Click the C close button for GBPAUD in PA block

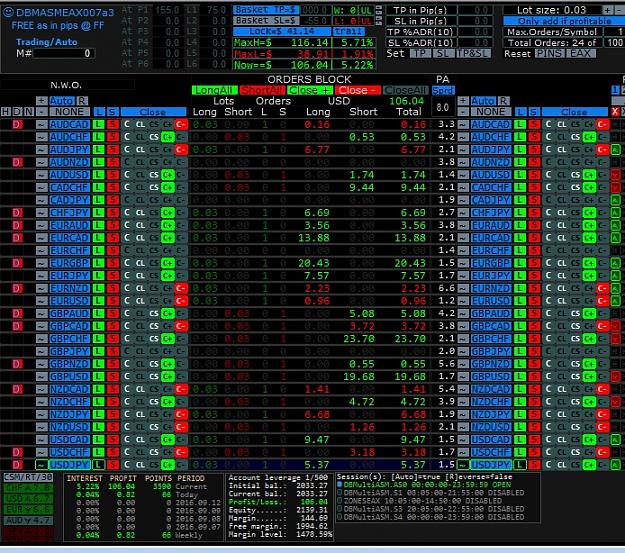[x=548, y=314]
